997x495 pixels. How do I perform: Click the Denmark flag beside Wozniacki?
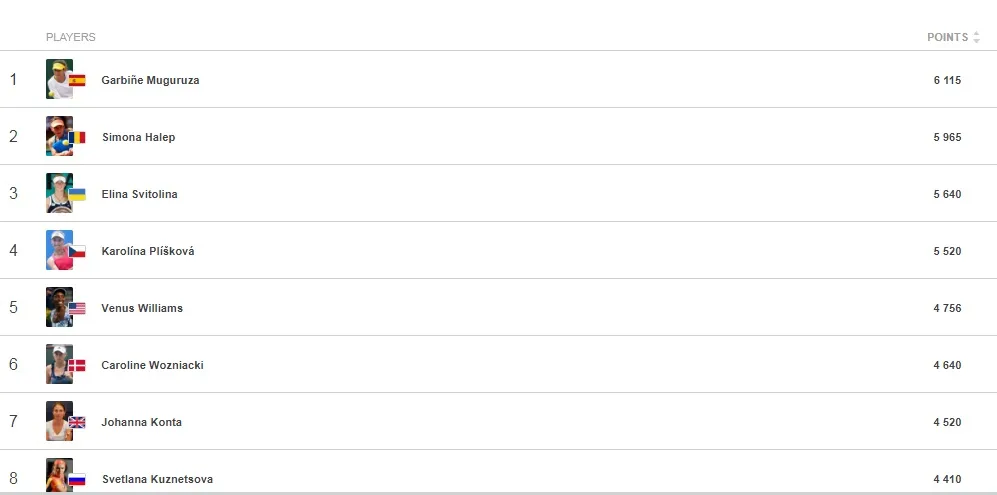(77, 365)
